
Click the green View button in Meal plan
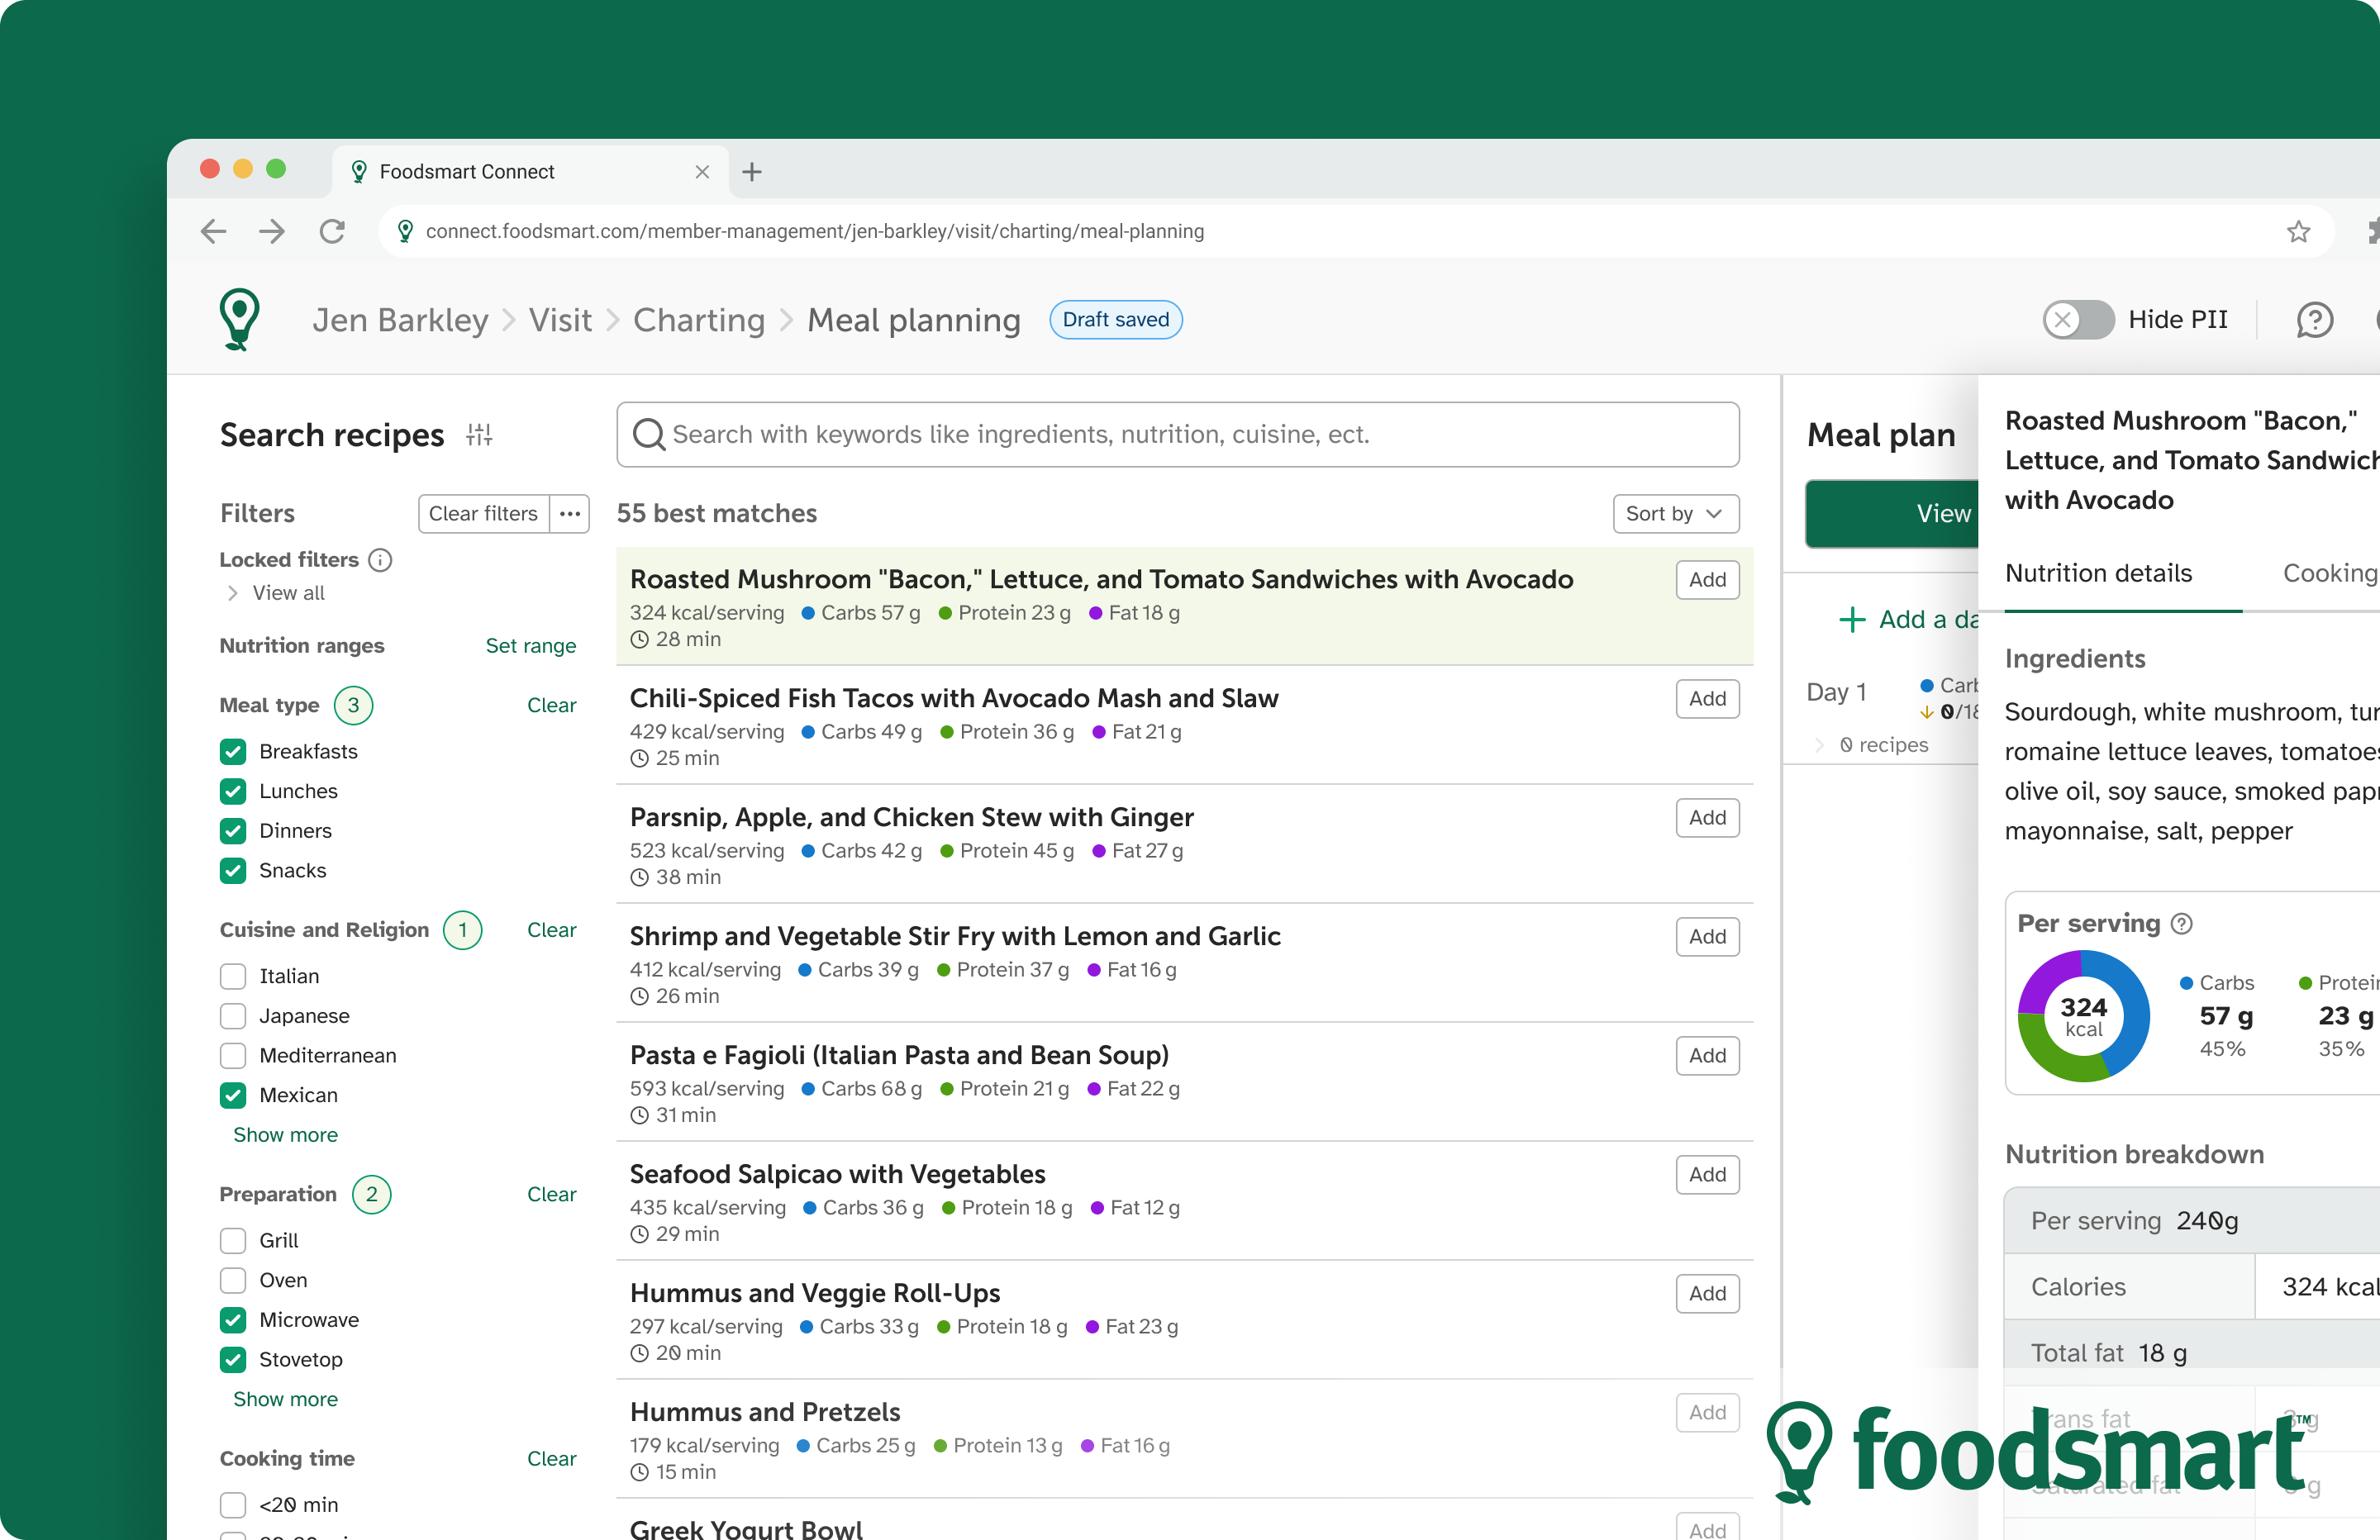click(x=1892, y=514)
